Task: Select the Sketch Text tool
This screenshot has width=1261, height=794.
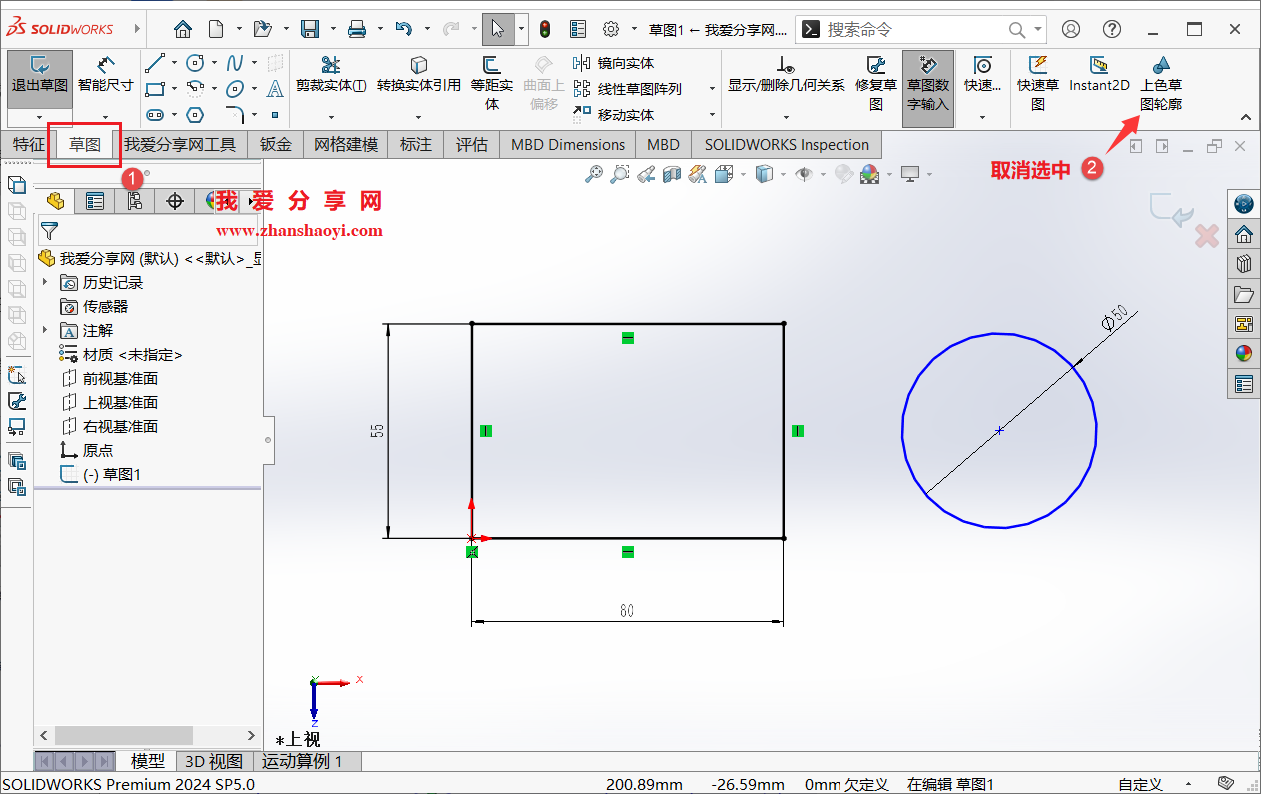Action: tap(275, 89)
